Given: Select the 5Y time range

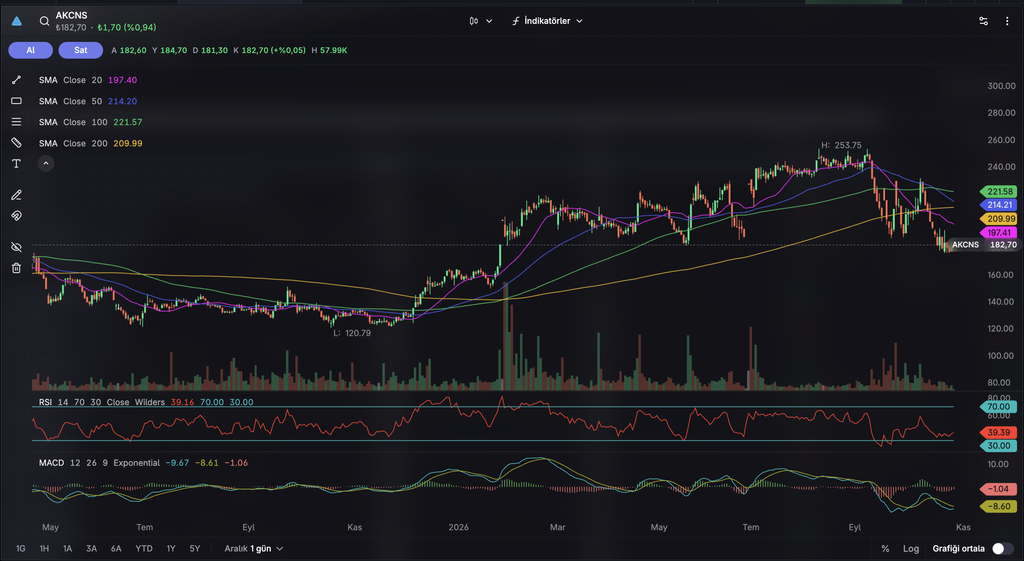Looking at the screenshot, I should (195, 549).
